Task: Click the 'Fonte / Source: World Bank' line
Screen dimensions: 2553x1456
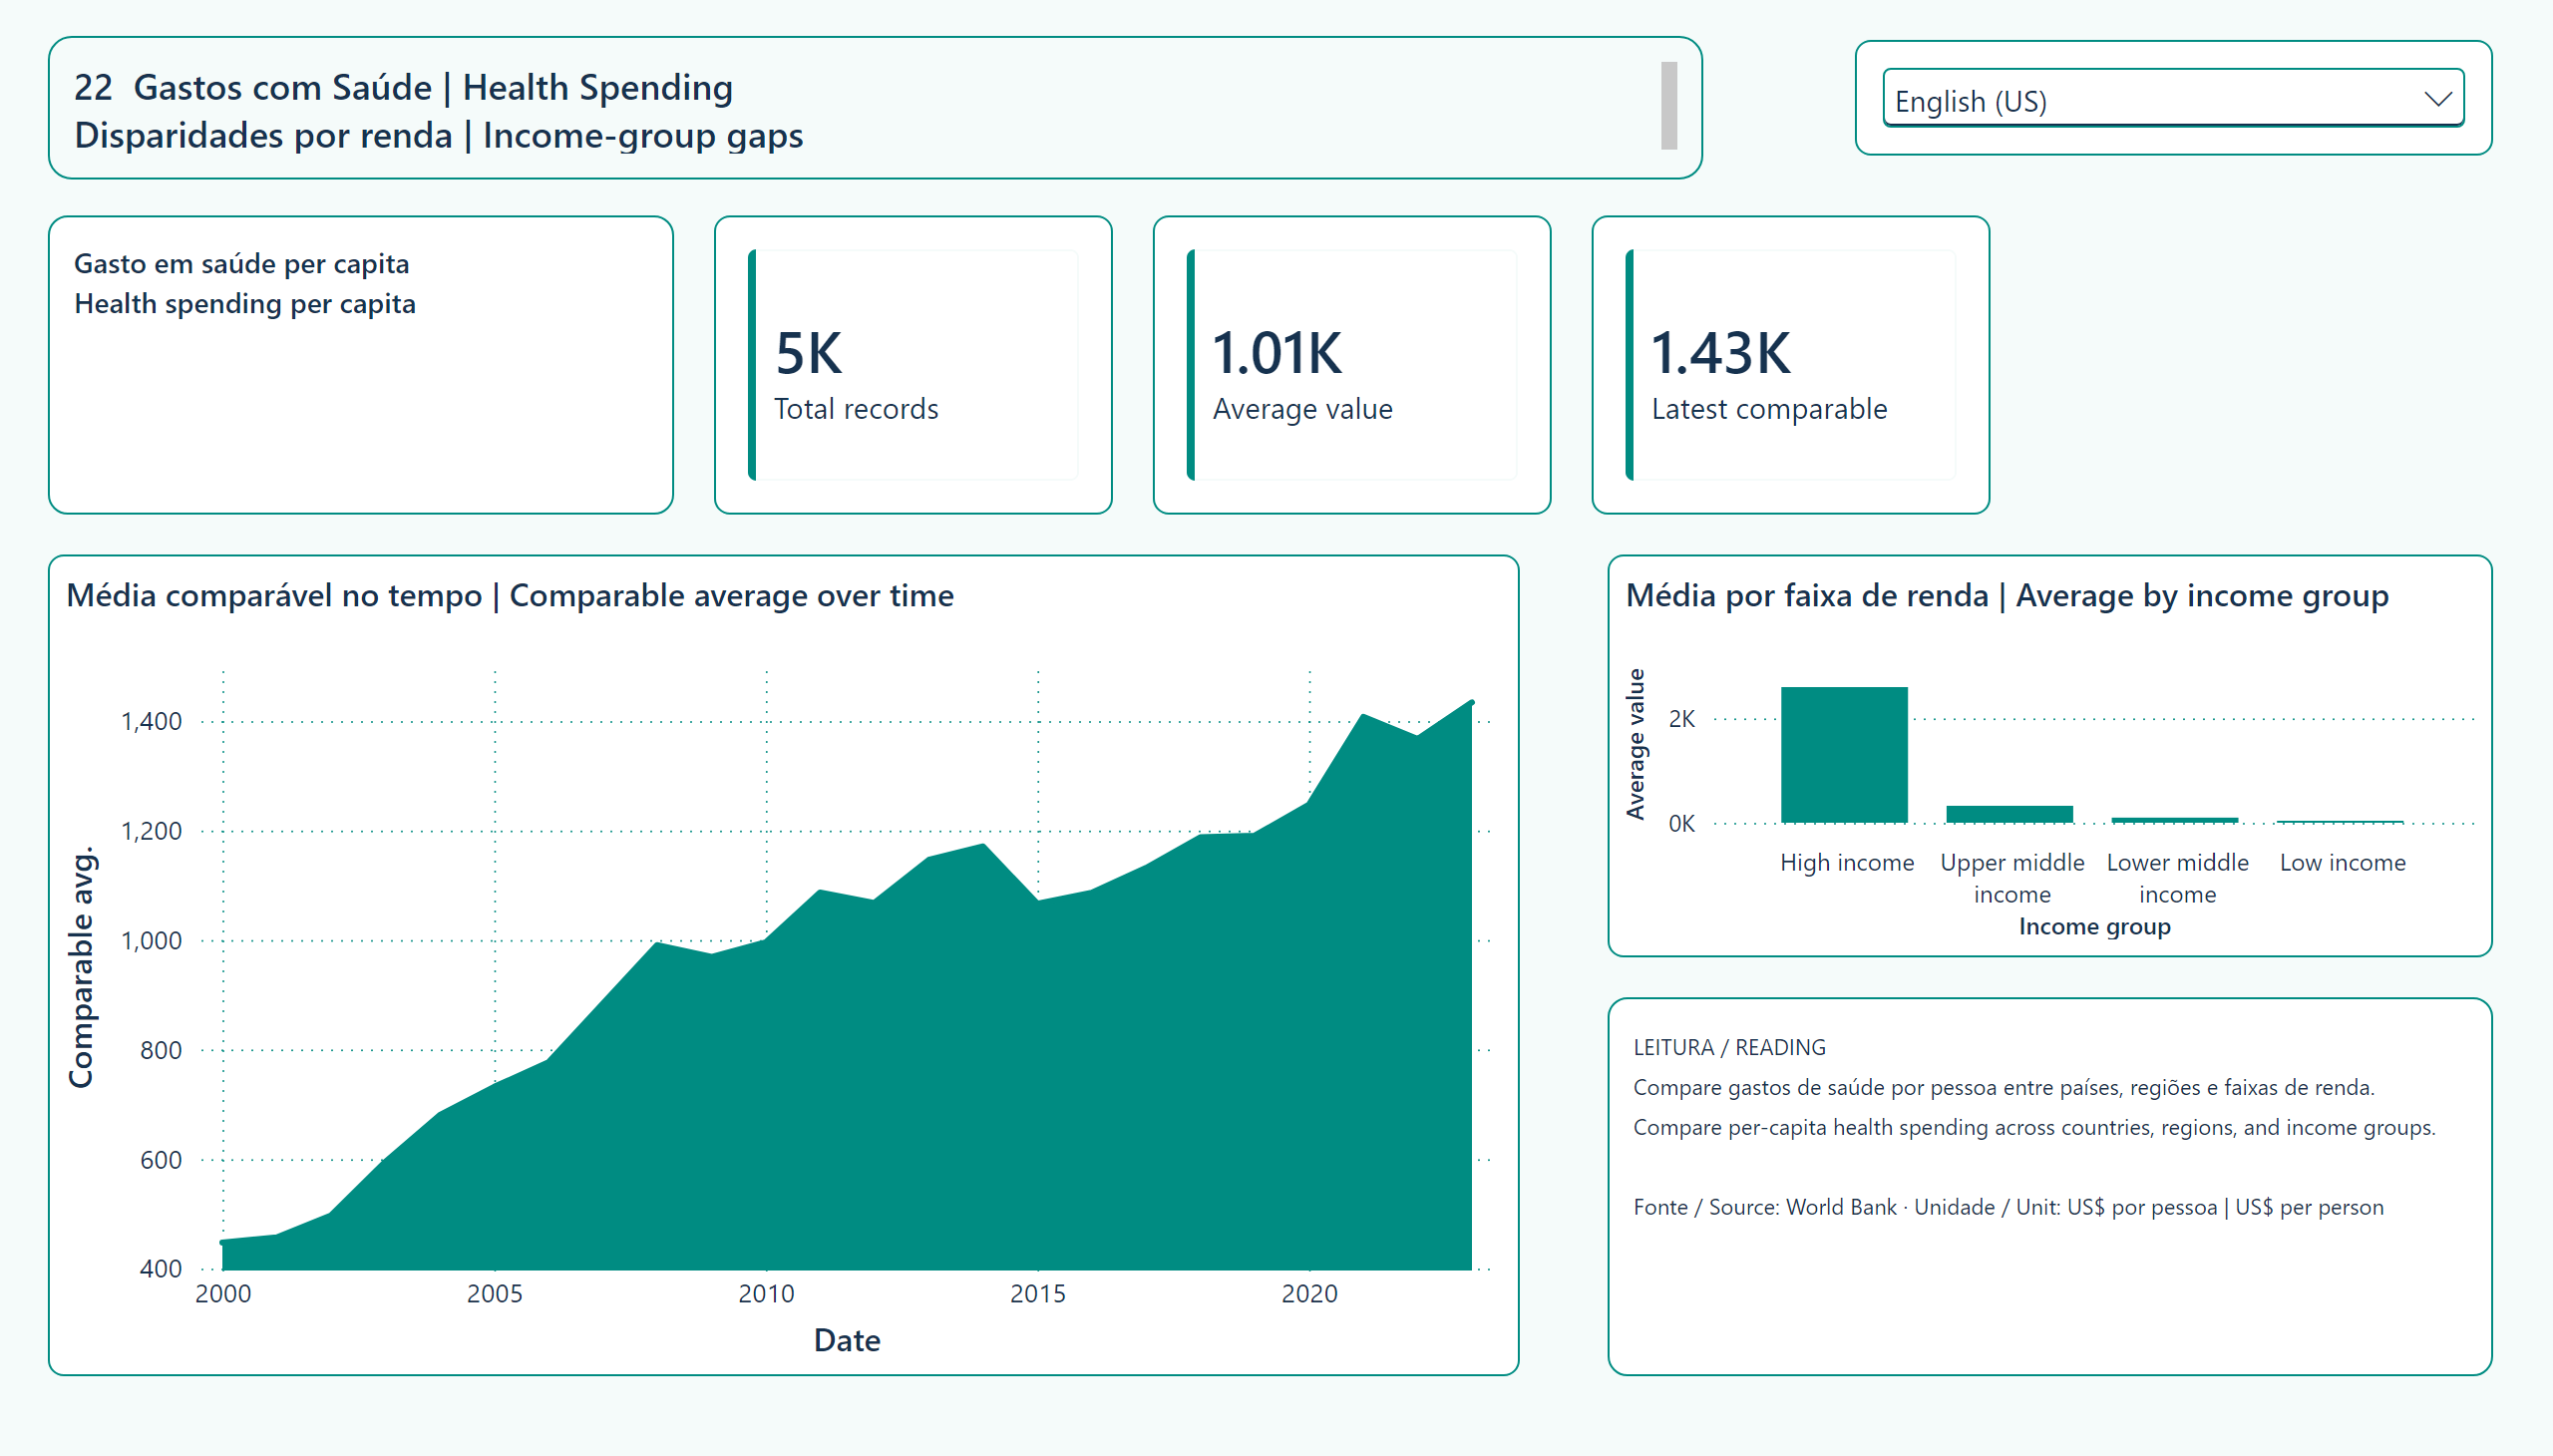Action: click(2008, 1207)
